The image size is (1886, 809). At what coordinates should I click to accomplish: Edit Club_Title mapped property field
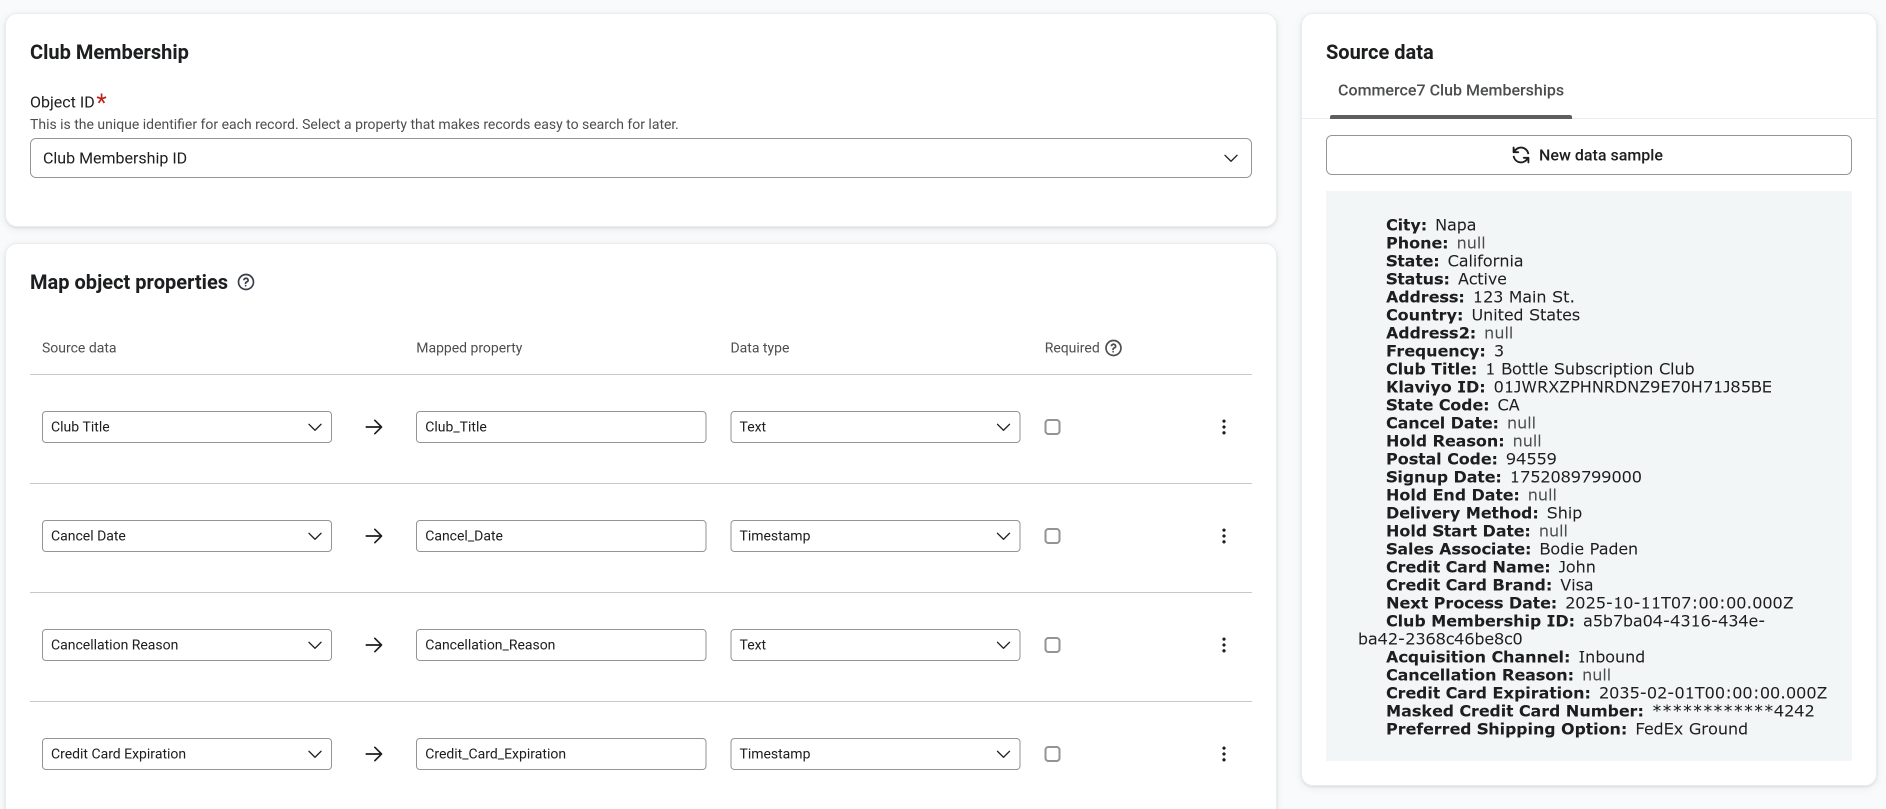click(x=561, y=427)
